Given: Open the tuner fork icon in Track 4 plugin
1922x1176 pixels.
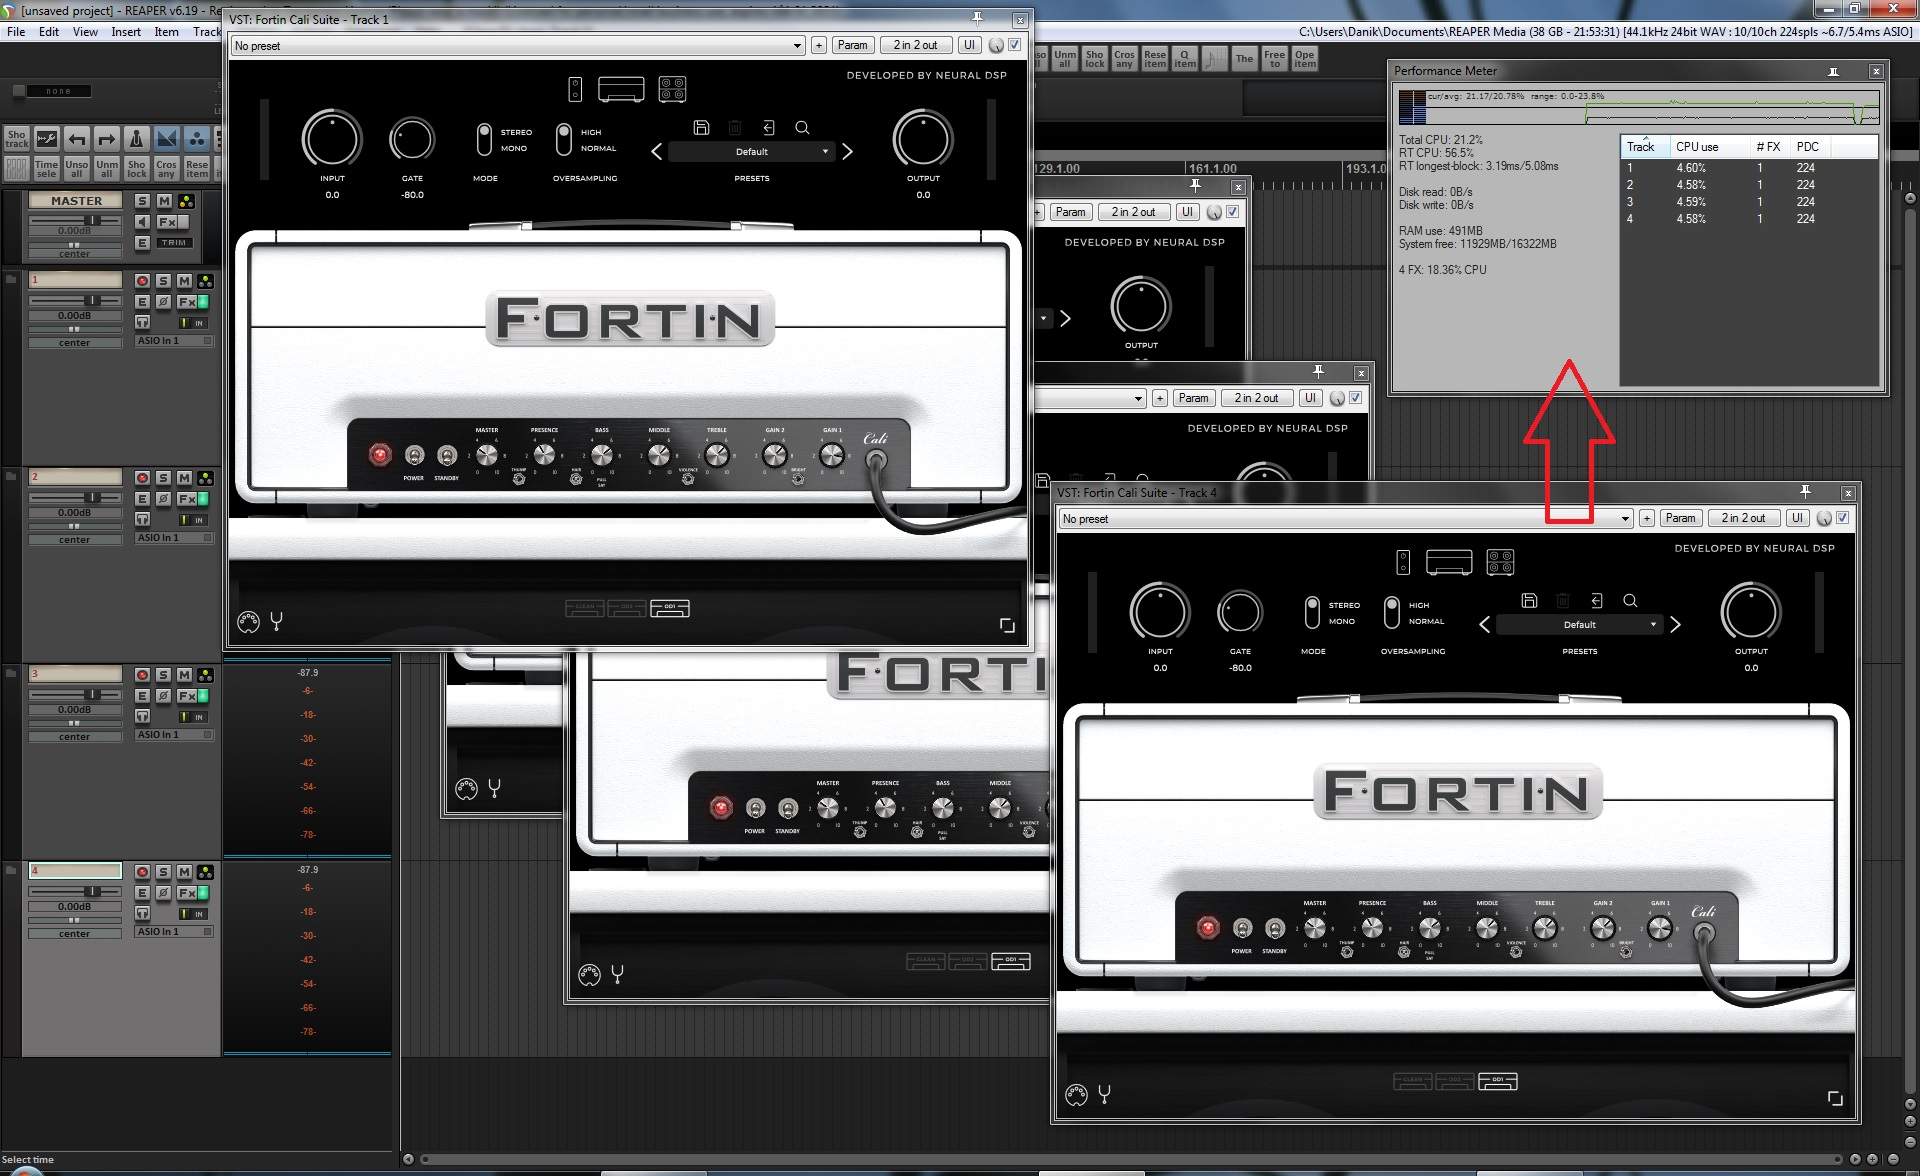Looking at the screenshot, I should click(x=1105, y=1095).
